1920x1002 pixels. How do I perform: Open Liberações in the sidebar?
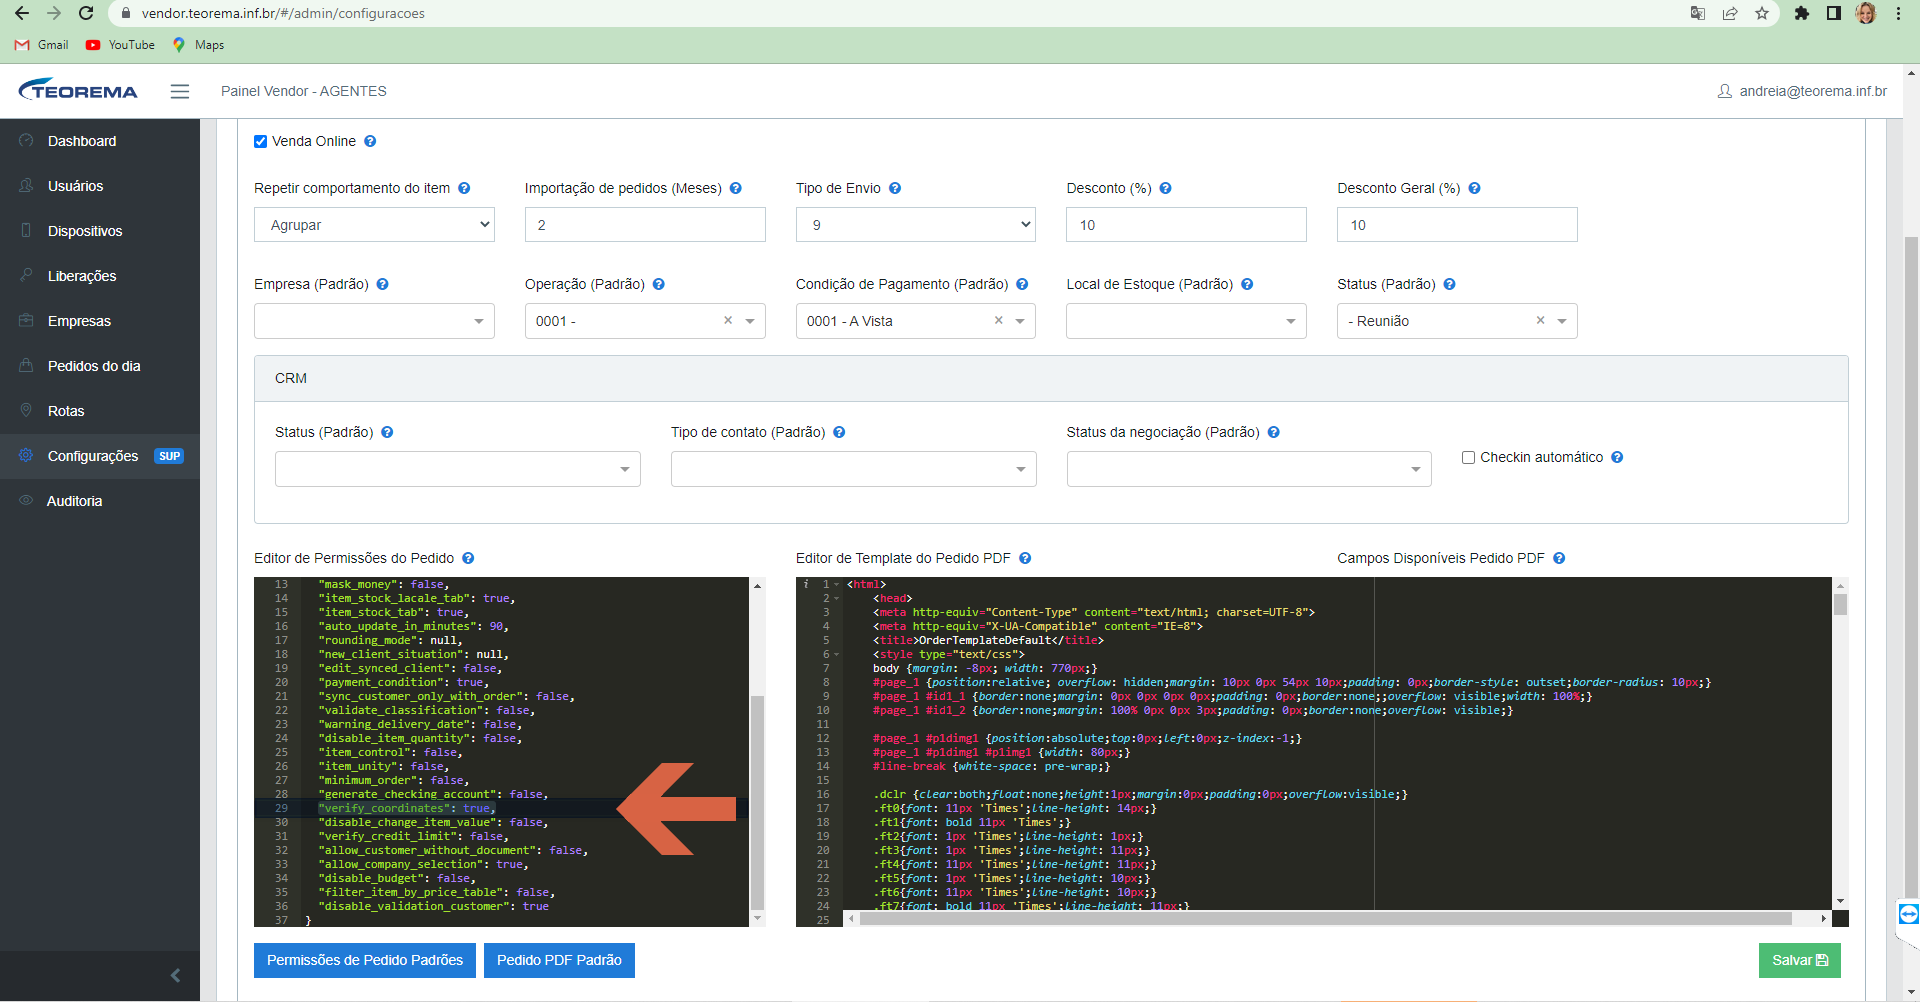point(100,276)
